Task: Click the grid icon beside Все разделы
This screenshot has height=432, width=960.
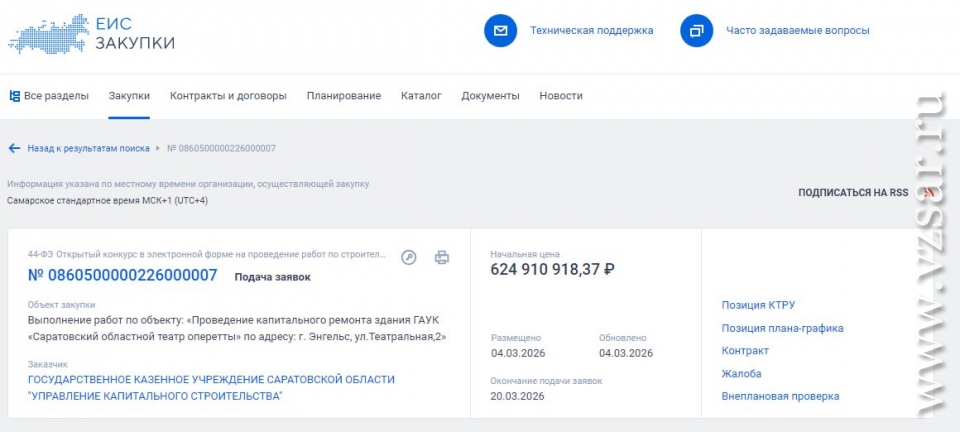Action: click(14, 96)
